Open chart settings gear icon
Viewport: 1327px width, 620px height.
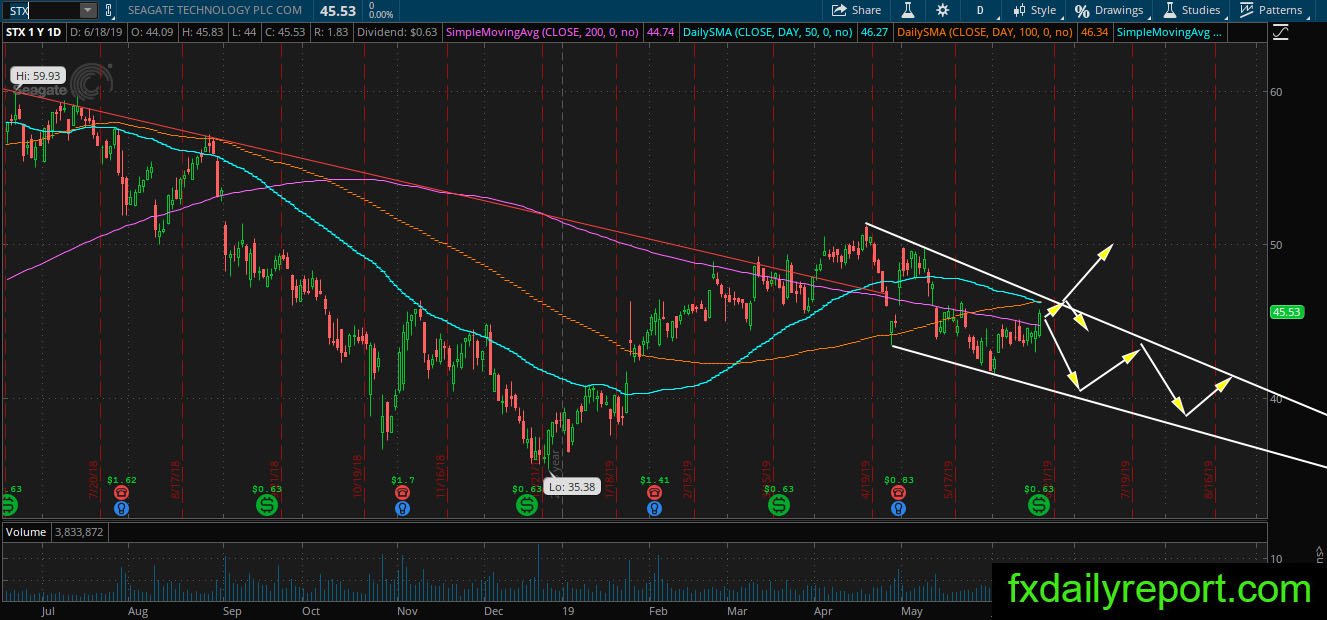943,10
